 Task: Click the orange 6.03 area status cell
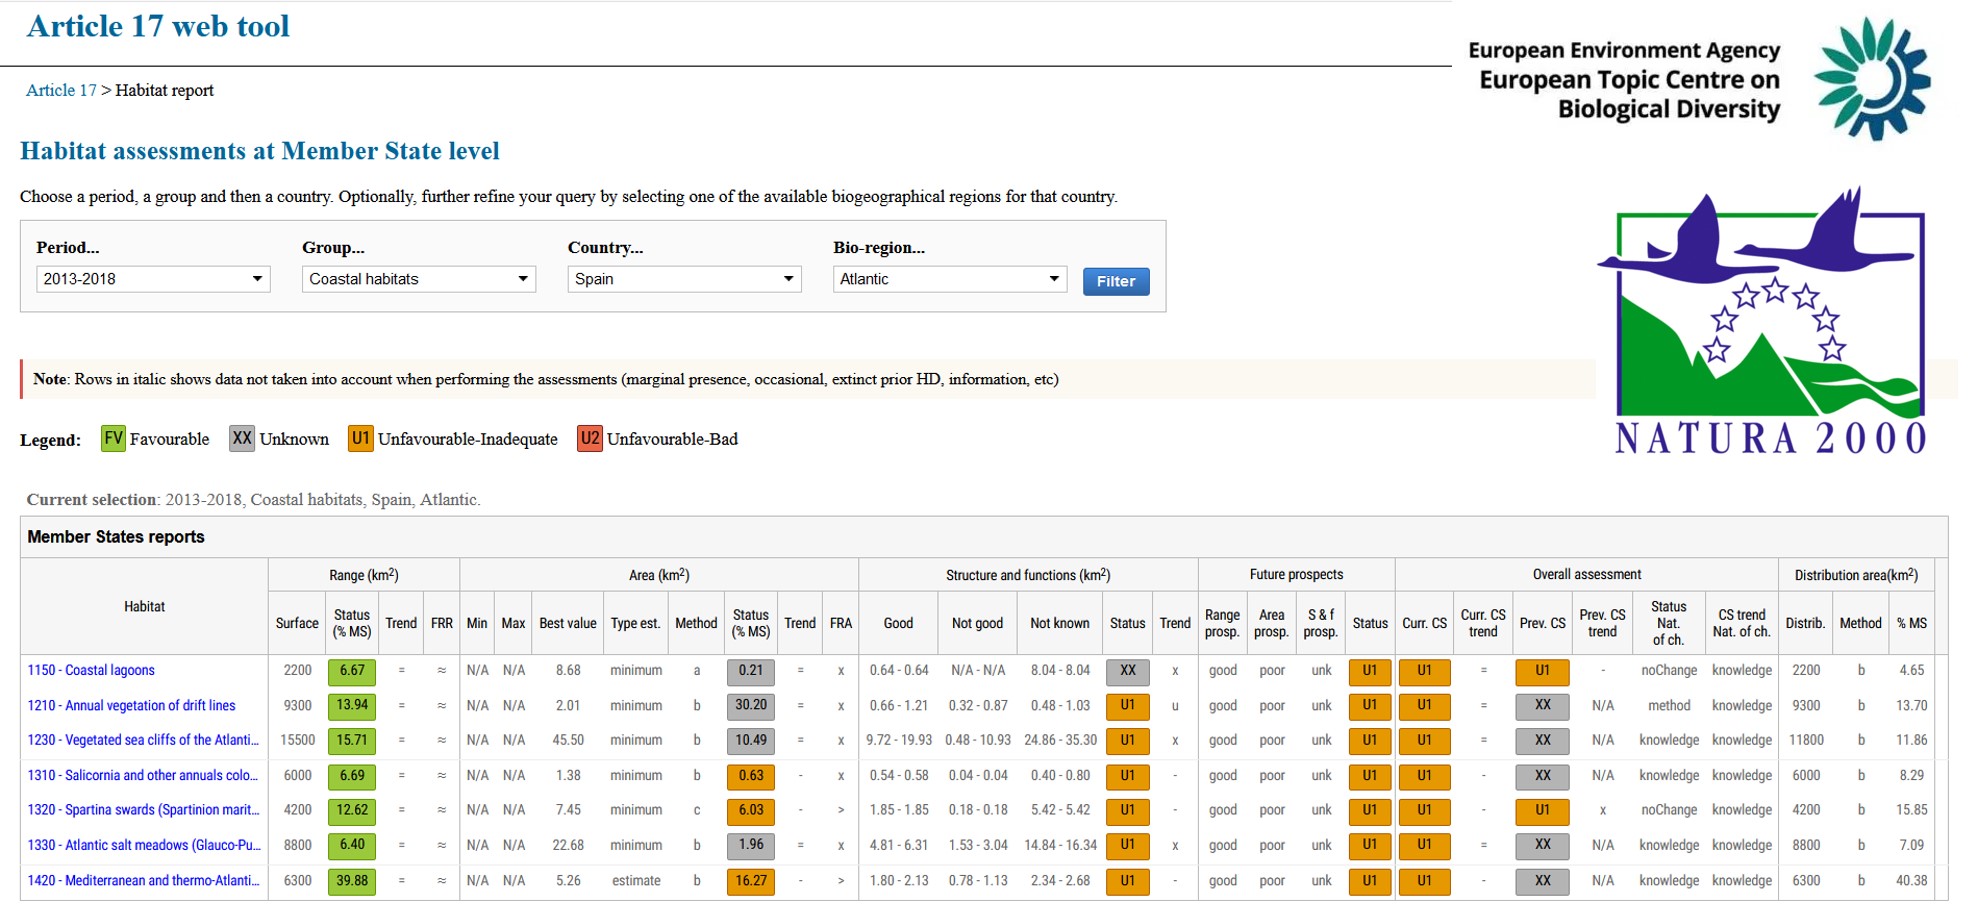(x=751, y=811)
